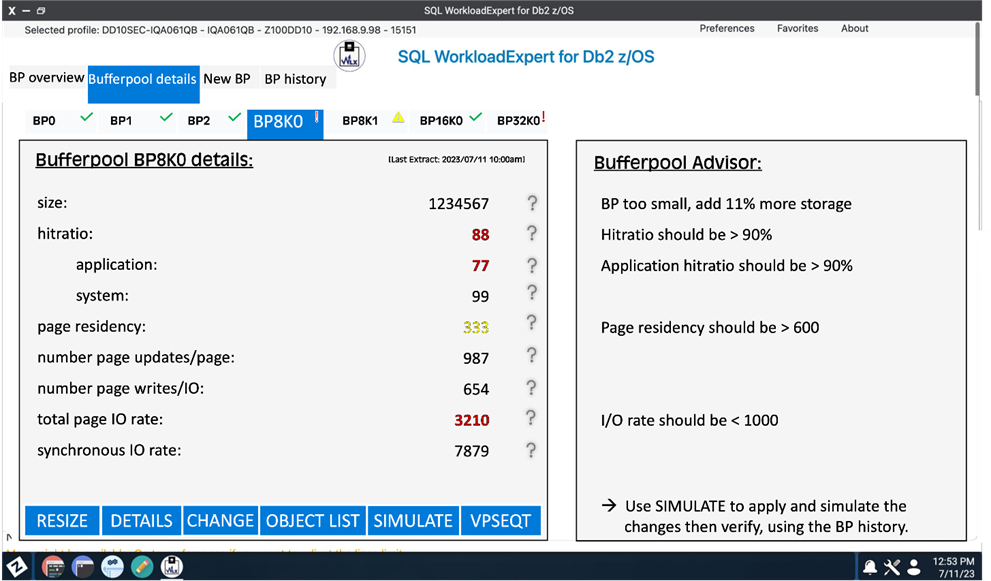Click the SIMULATE button
This screenshot has width=991, height=581.
[413, 521]
